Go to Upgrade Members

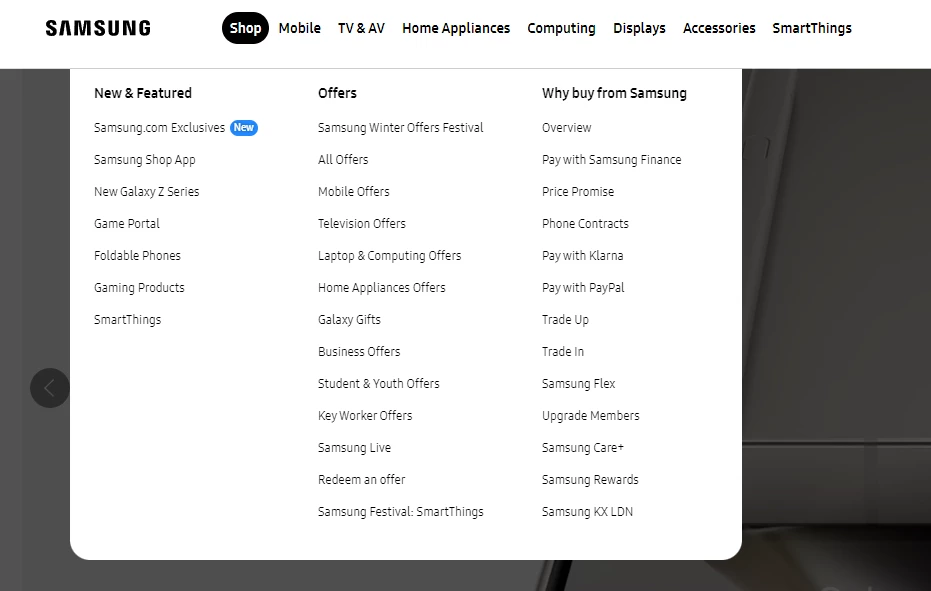click(x=590, y=416)
